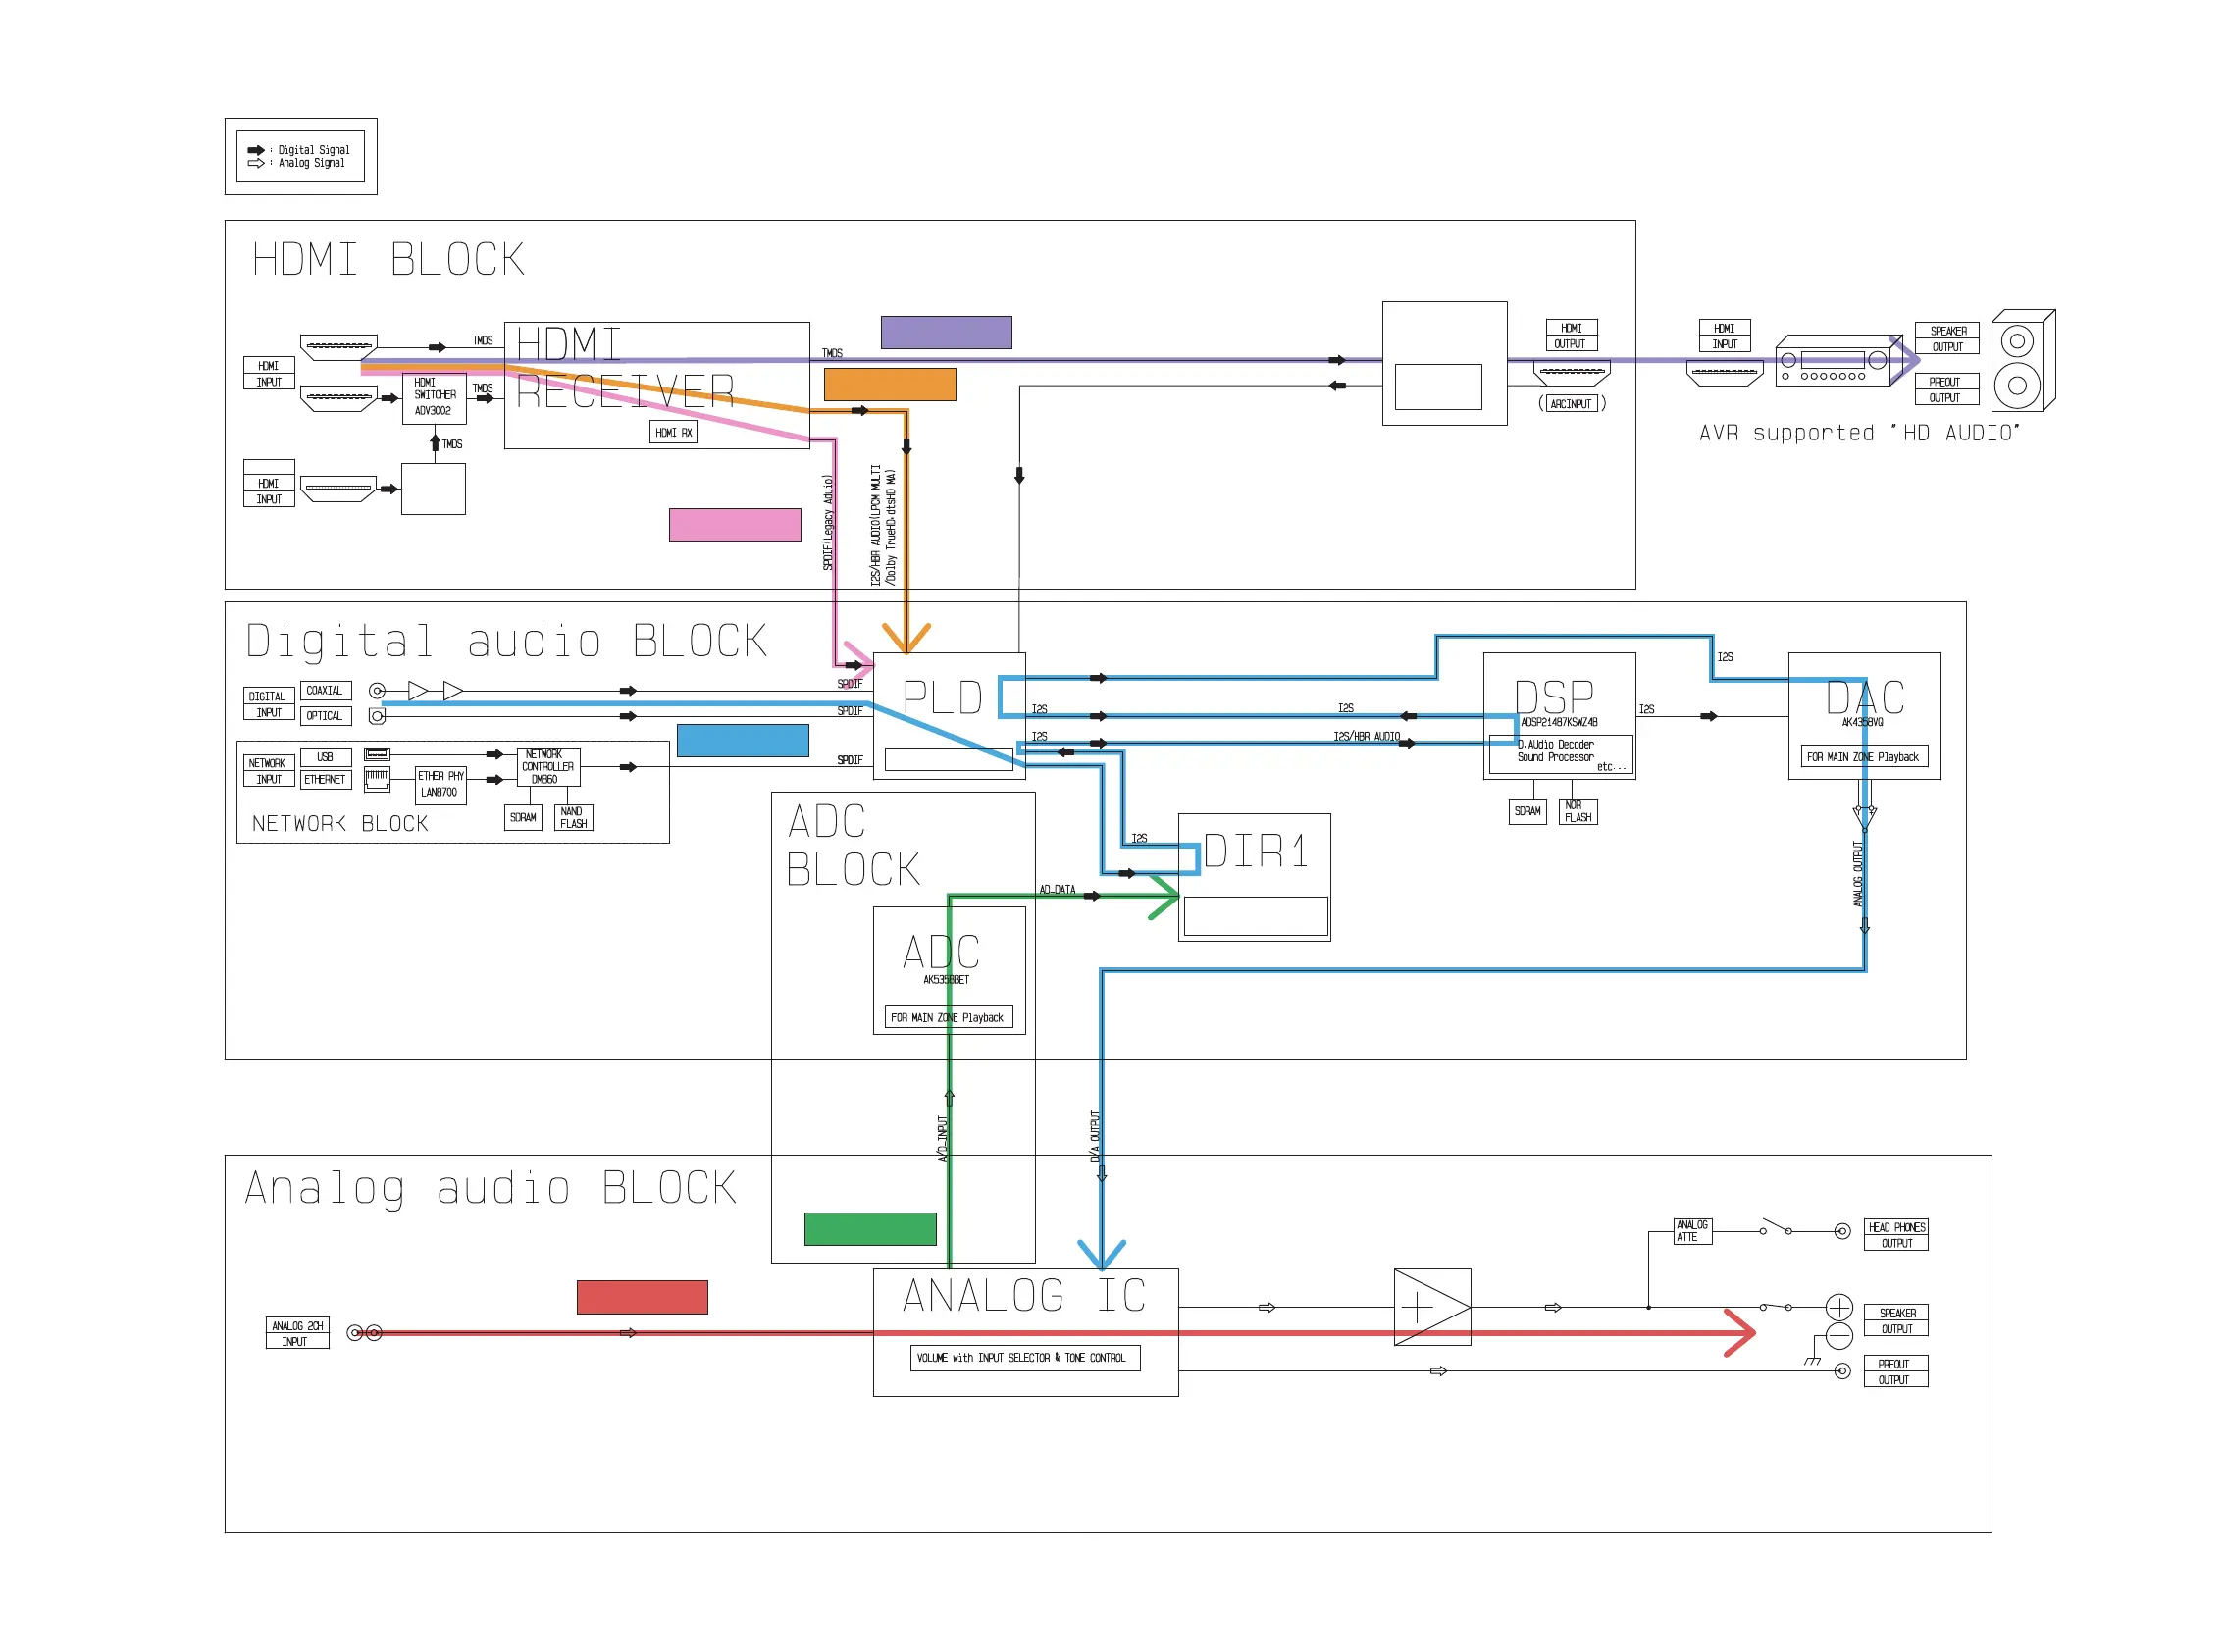
Task: Click the HDMI OUTPUT connector icon
Action: click(x=1570, y=375)
